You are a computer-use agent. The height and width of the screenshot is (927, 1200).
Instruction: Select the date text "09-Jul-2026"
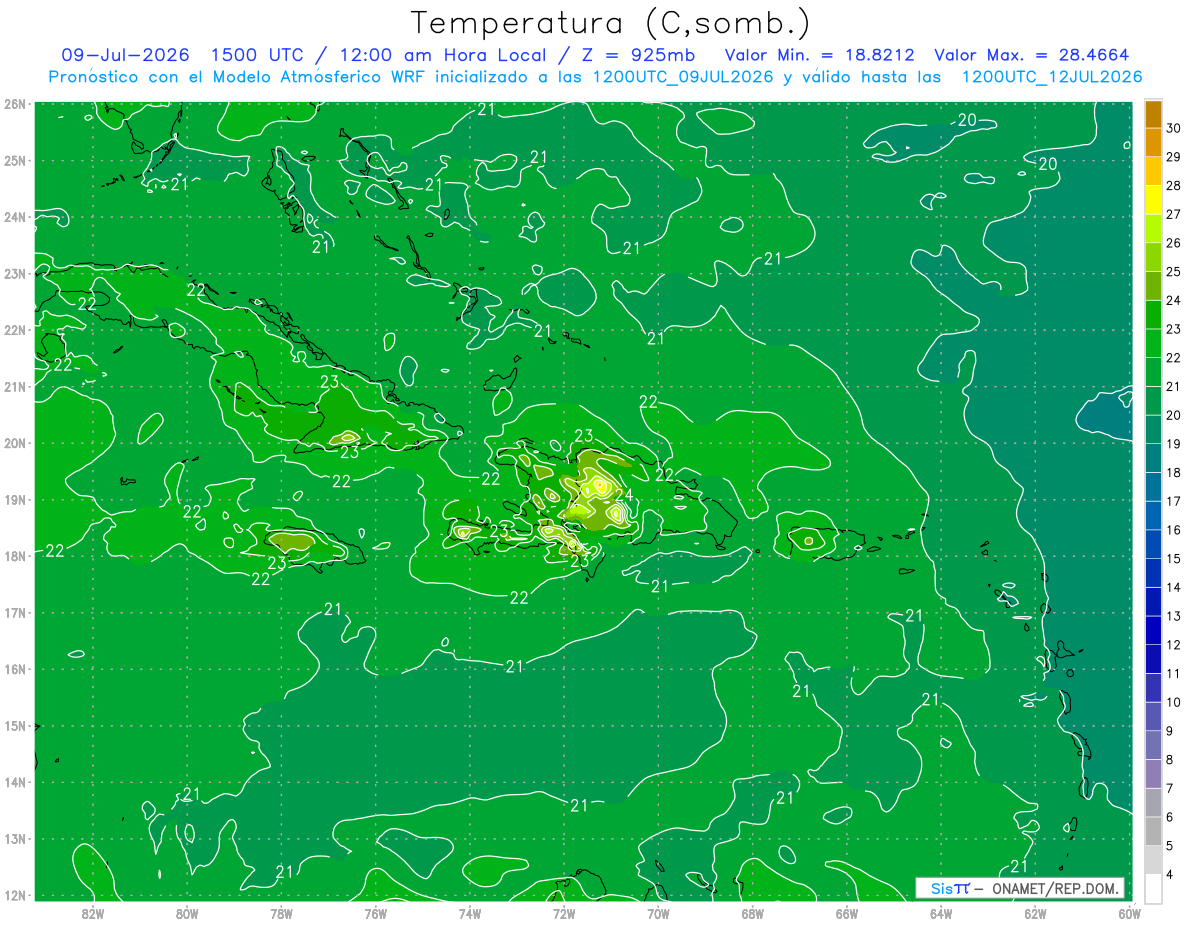(x=126, y=55)
